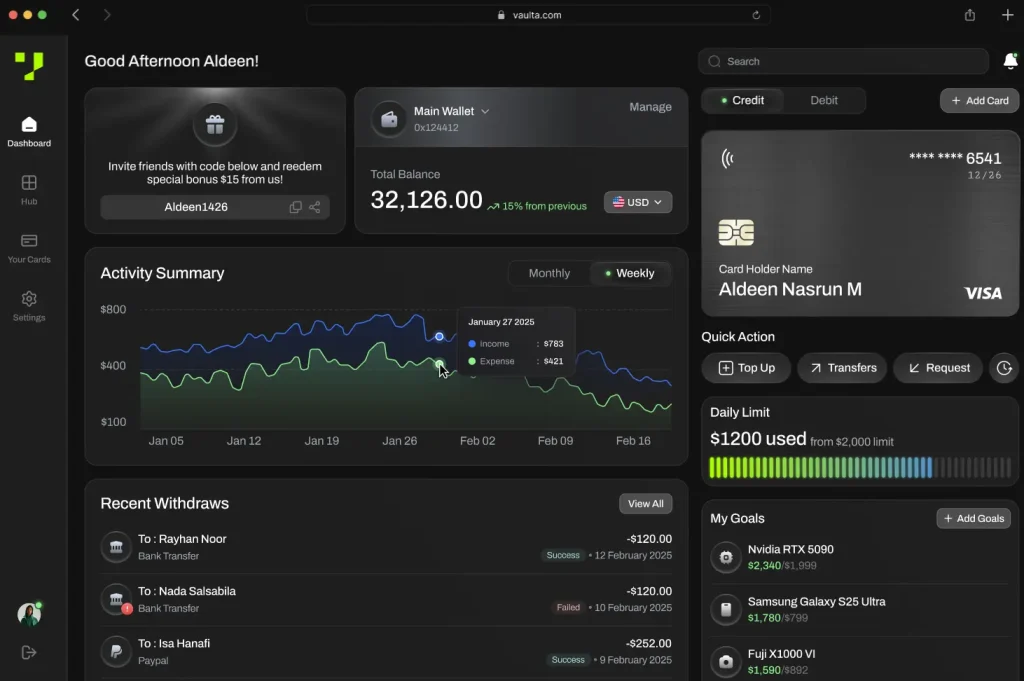Screen dimensions: 1024x681
Task: Click Manage on the Main Wallet card
Action: (650, 107)
